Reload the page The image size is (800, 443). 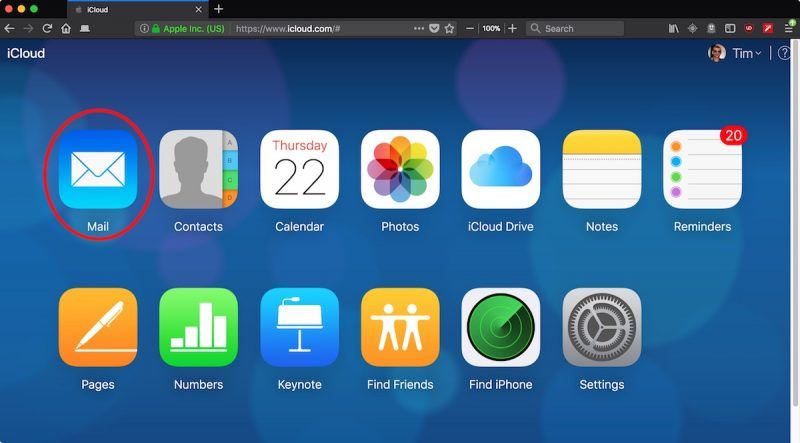(x=47, y=29)
